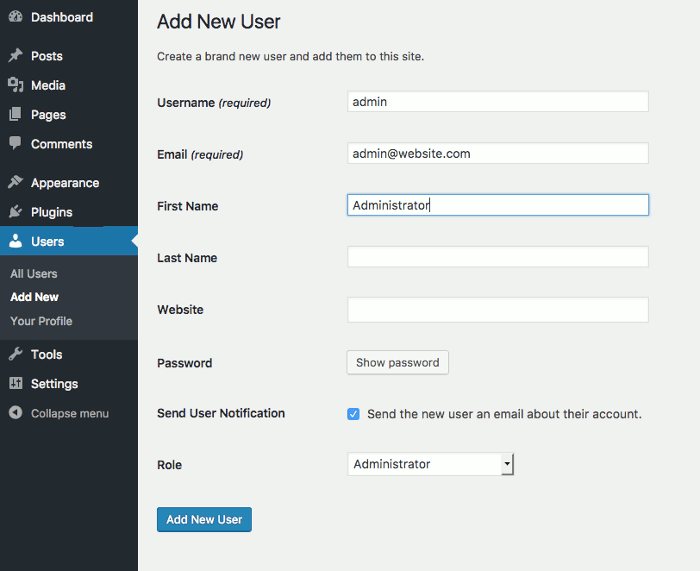Open the Posts menu

coord(47,56)
